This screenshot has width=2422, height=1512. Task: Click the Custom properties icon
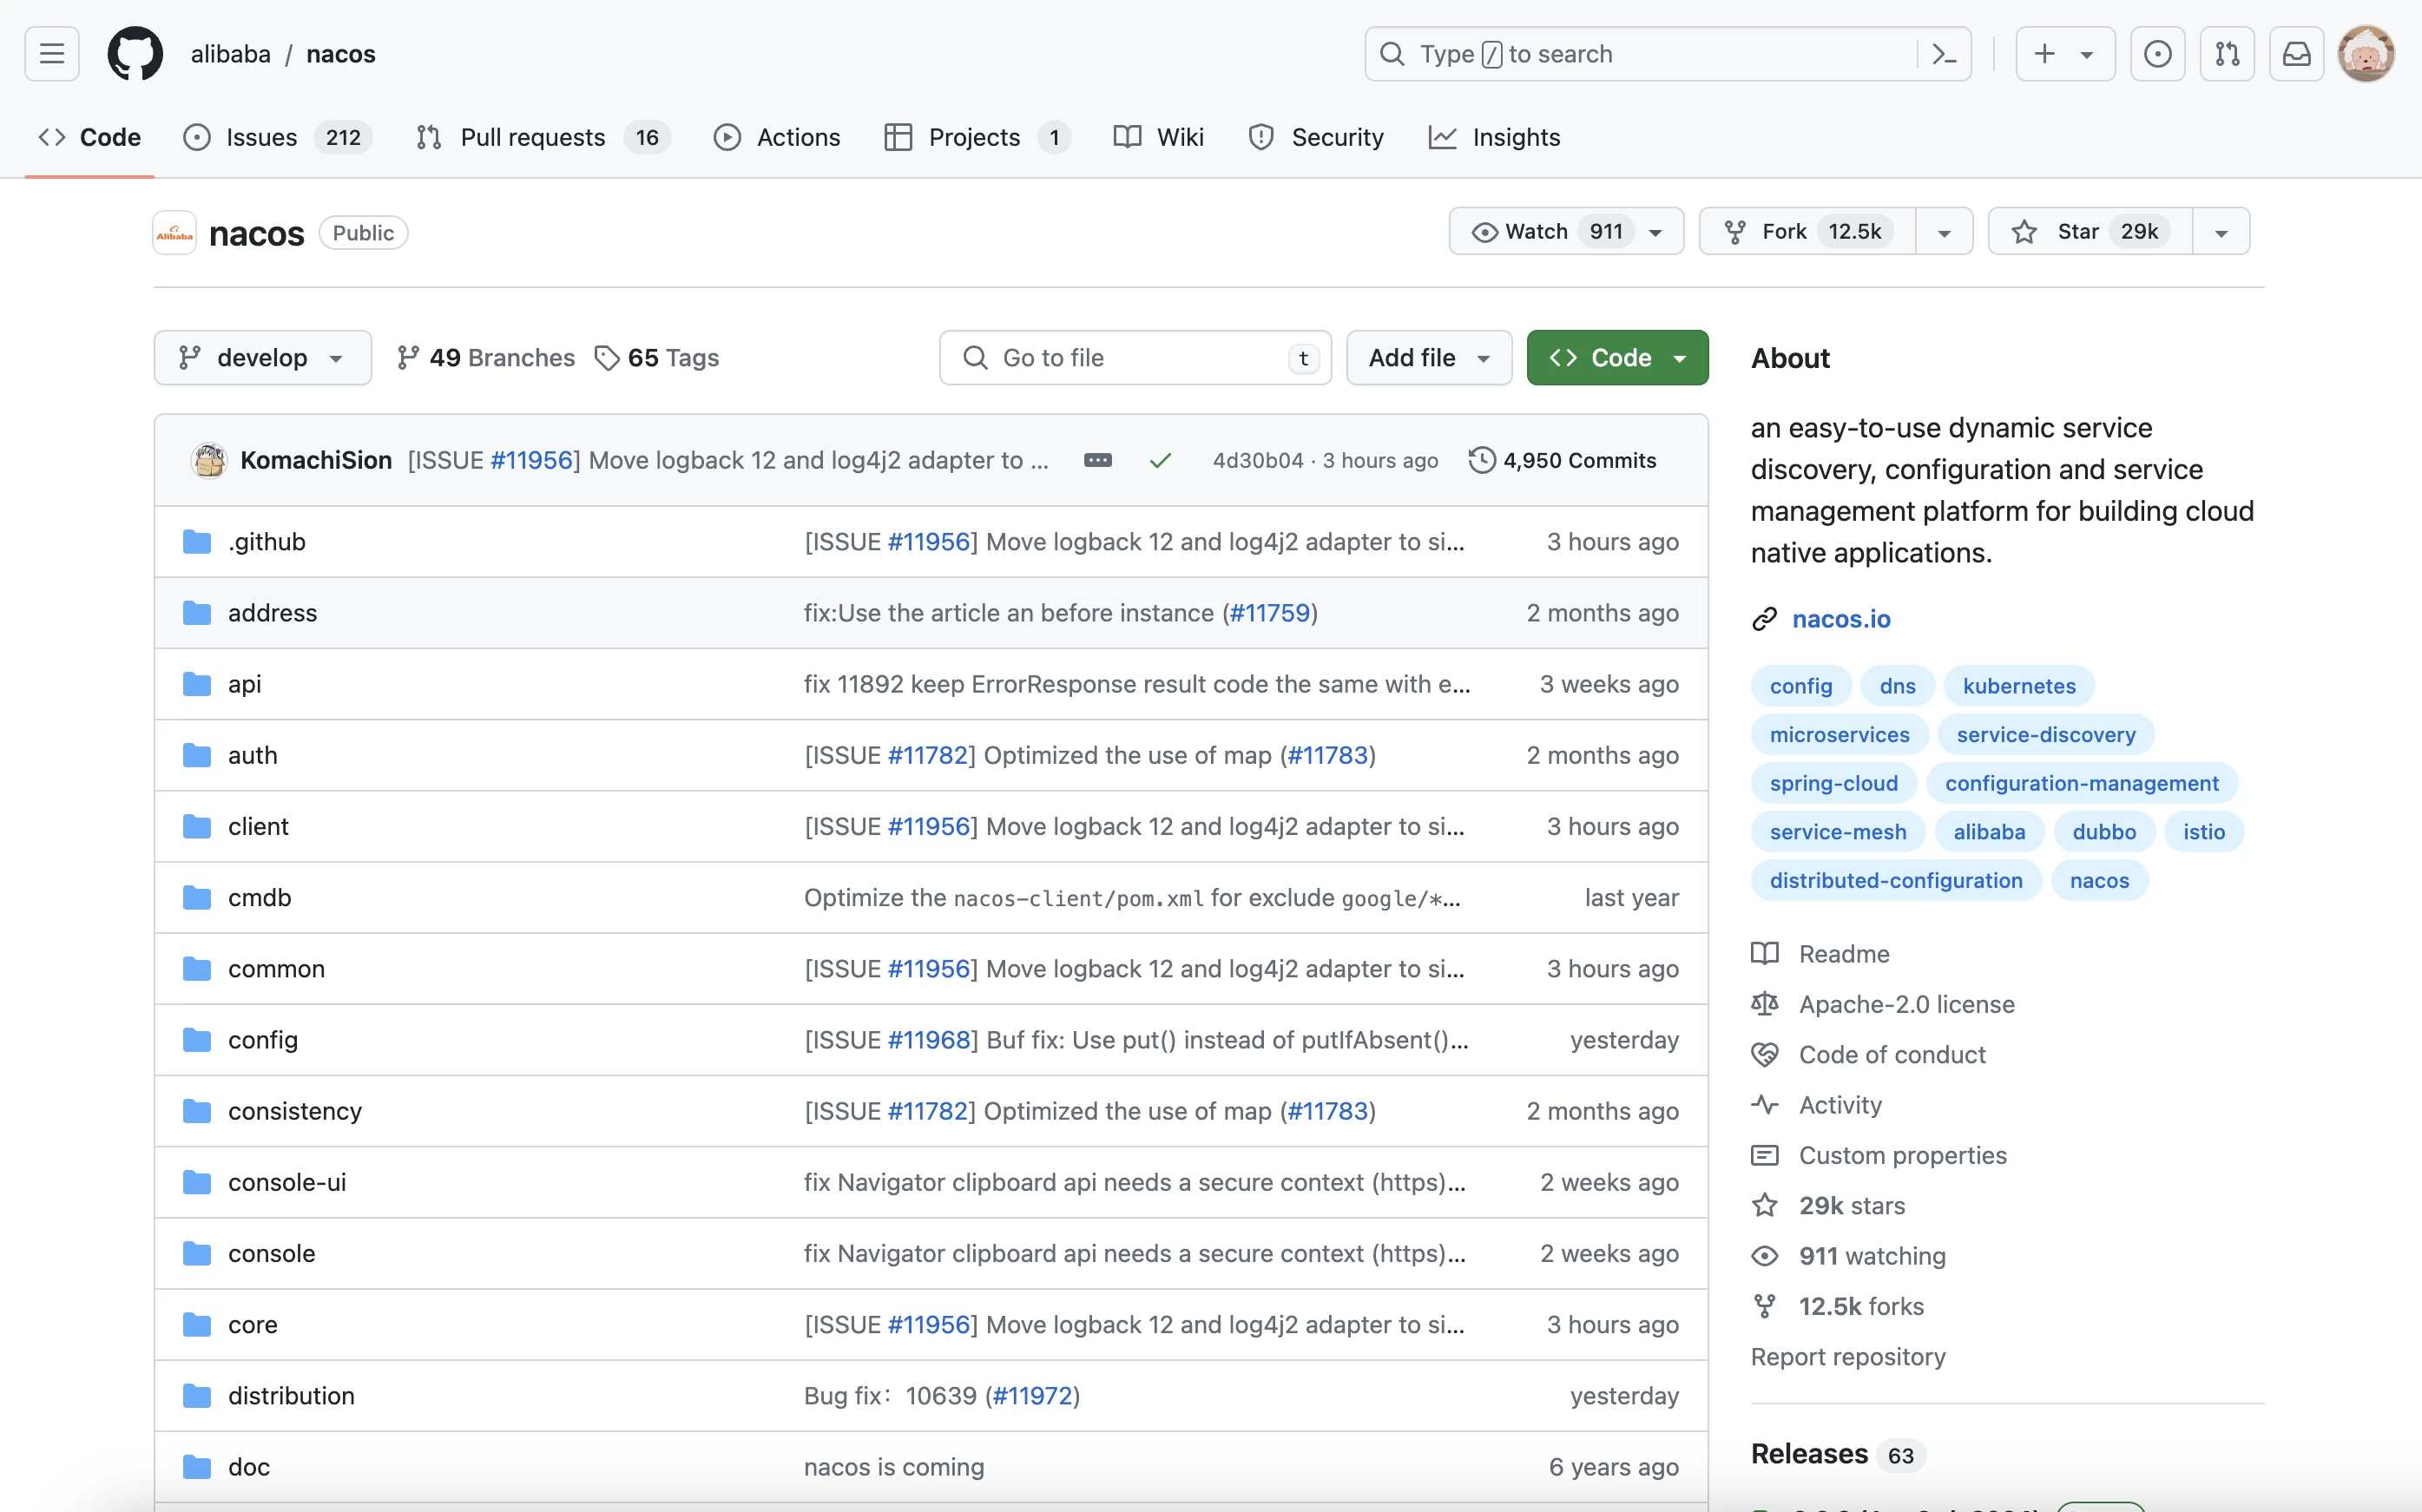(x=1765, y=1155)
